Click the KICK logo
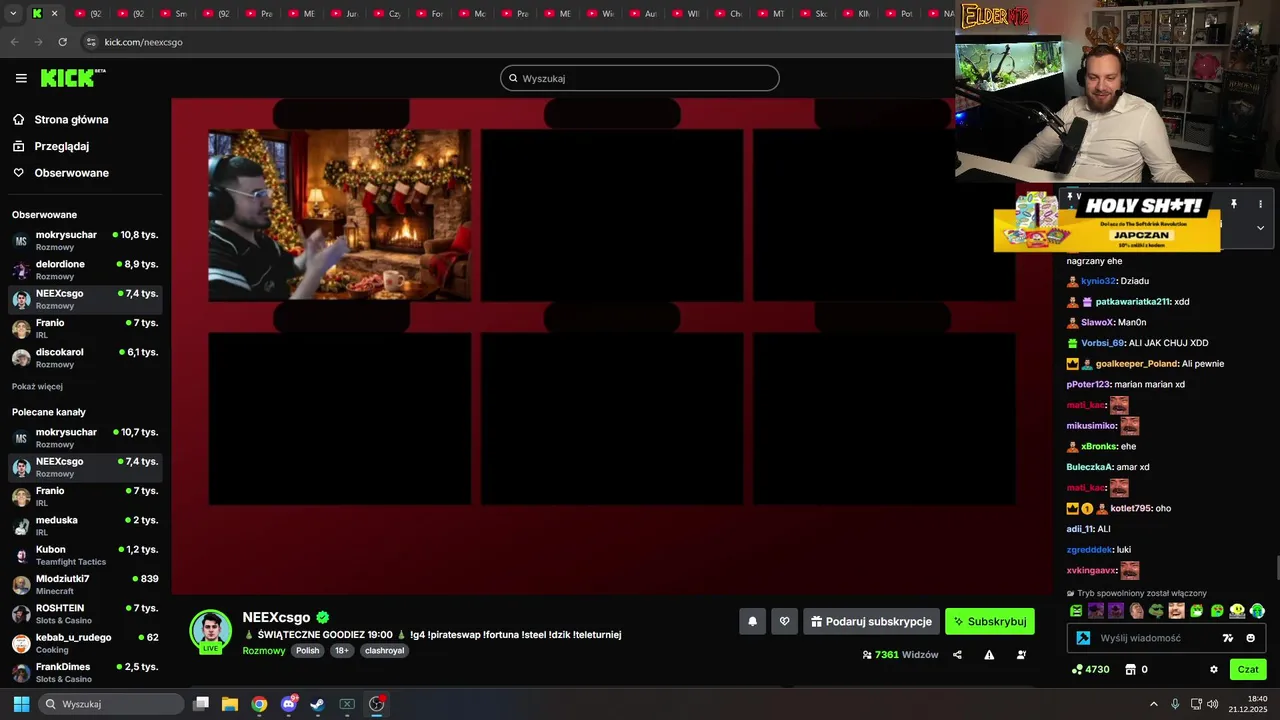Viewport: 1280px width, 720px height. [x=72, y=78]
